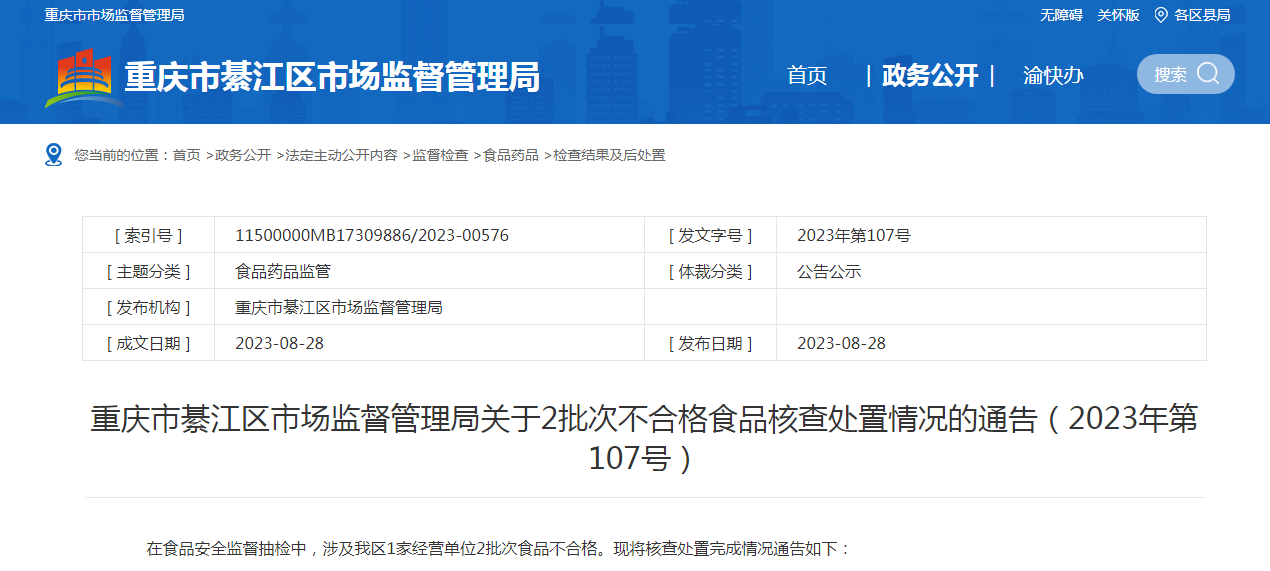Switch to 关怀版 care version
The image size is (1270, 571).
coord(1118,15)
